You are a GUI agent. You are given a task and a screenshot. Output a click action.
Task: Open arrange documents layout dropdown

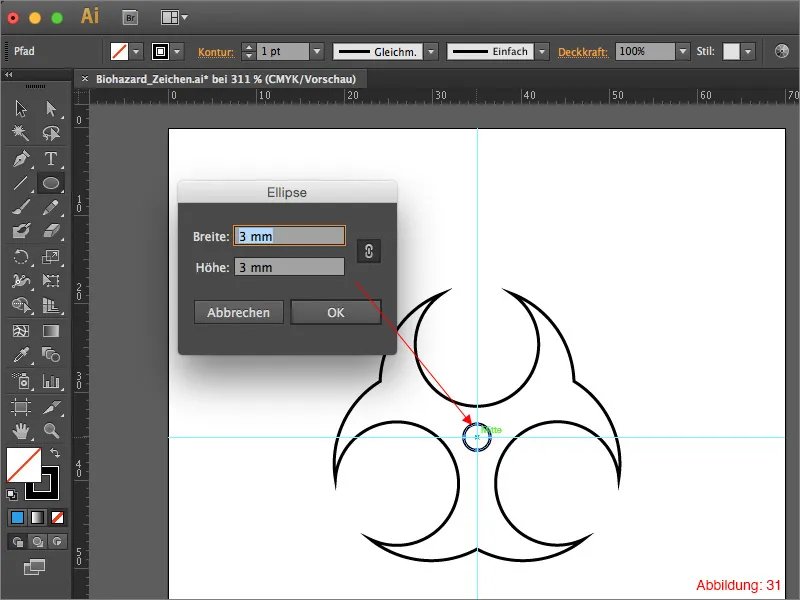tap(174, 18)
